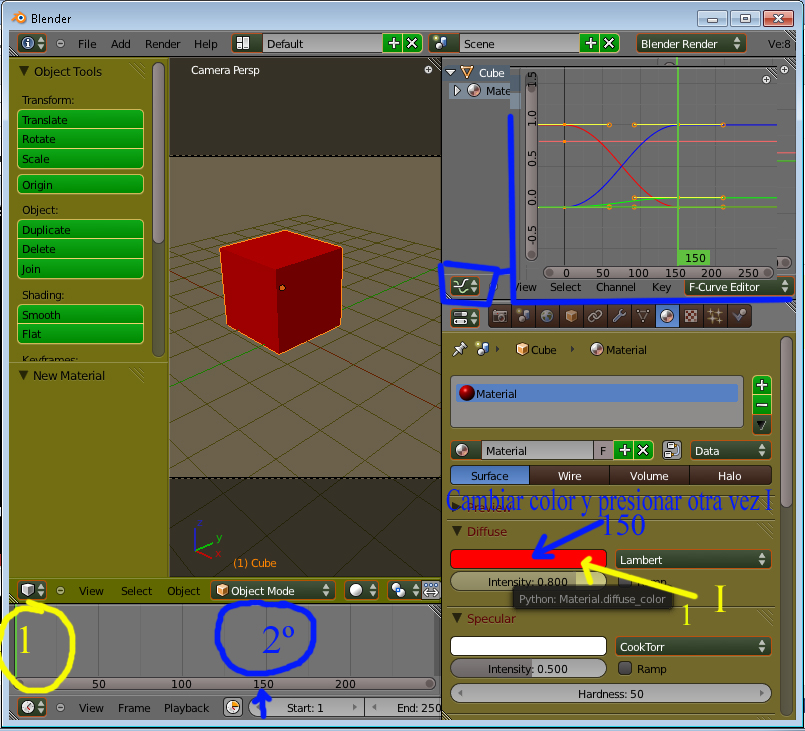
Task: Open the pivot point selector icon
Action: (x=404, y=590)
